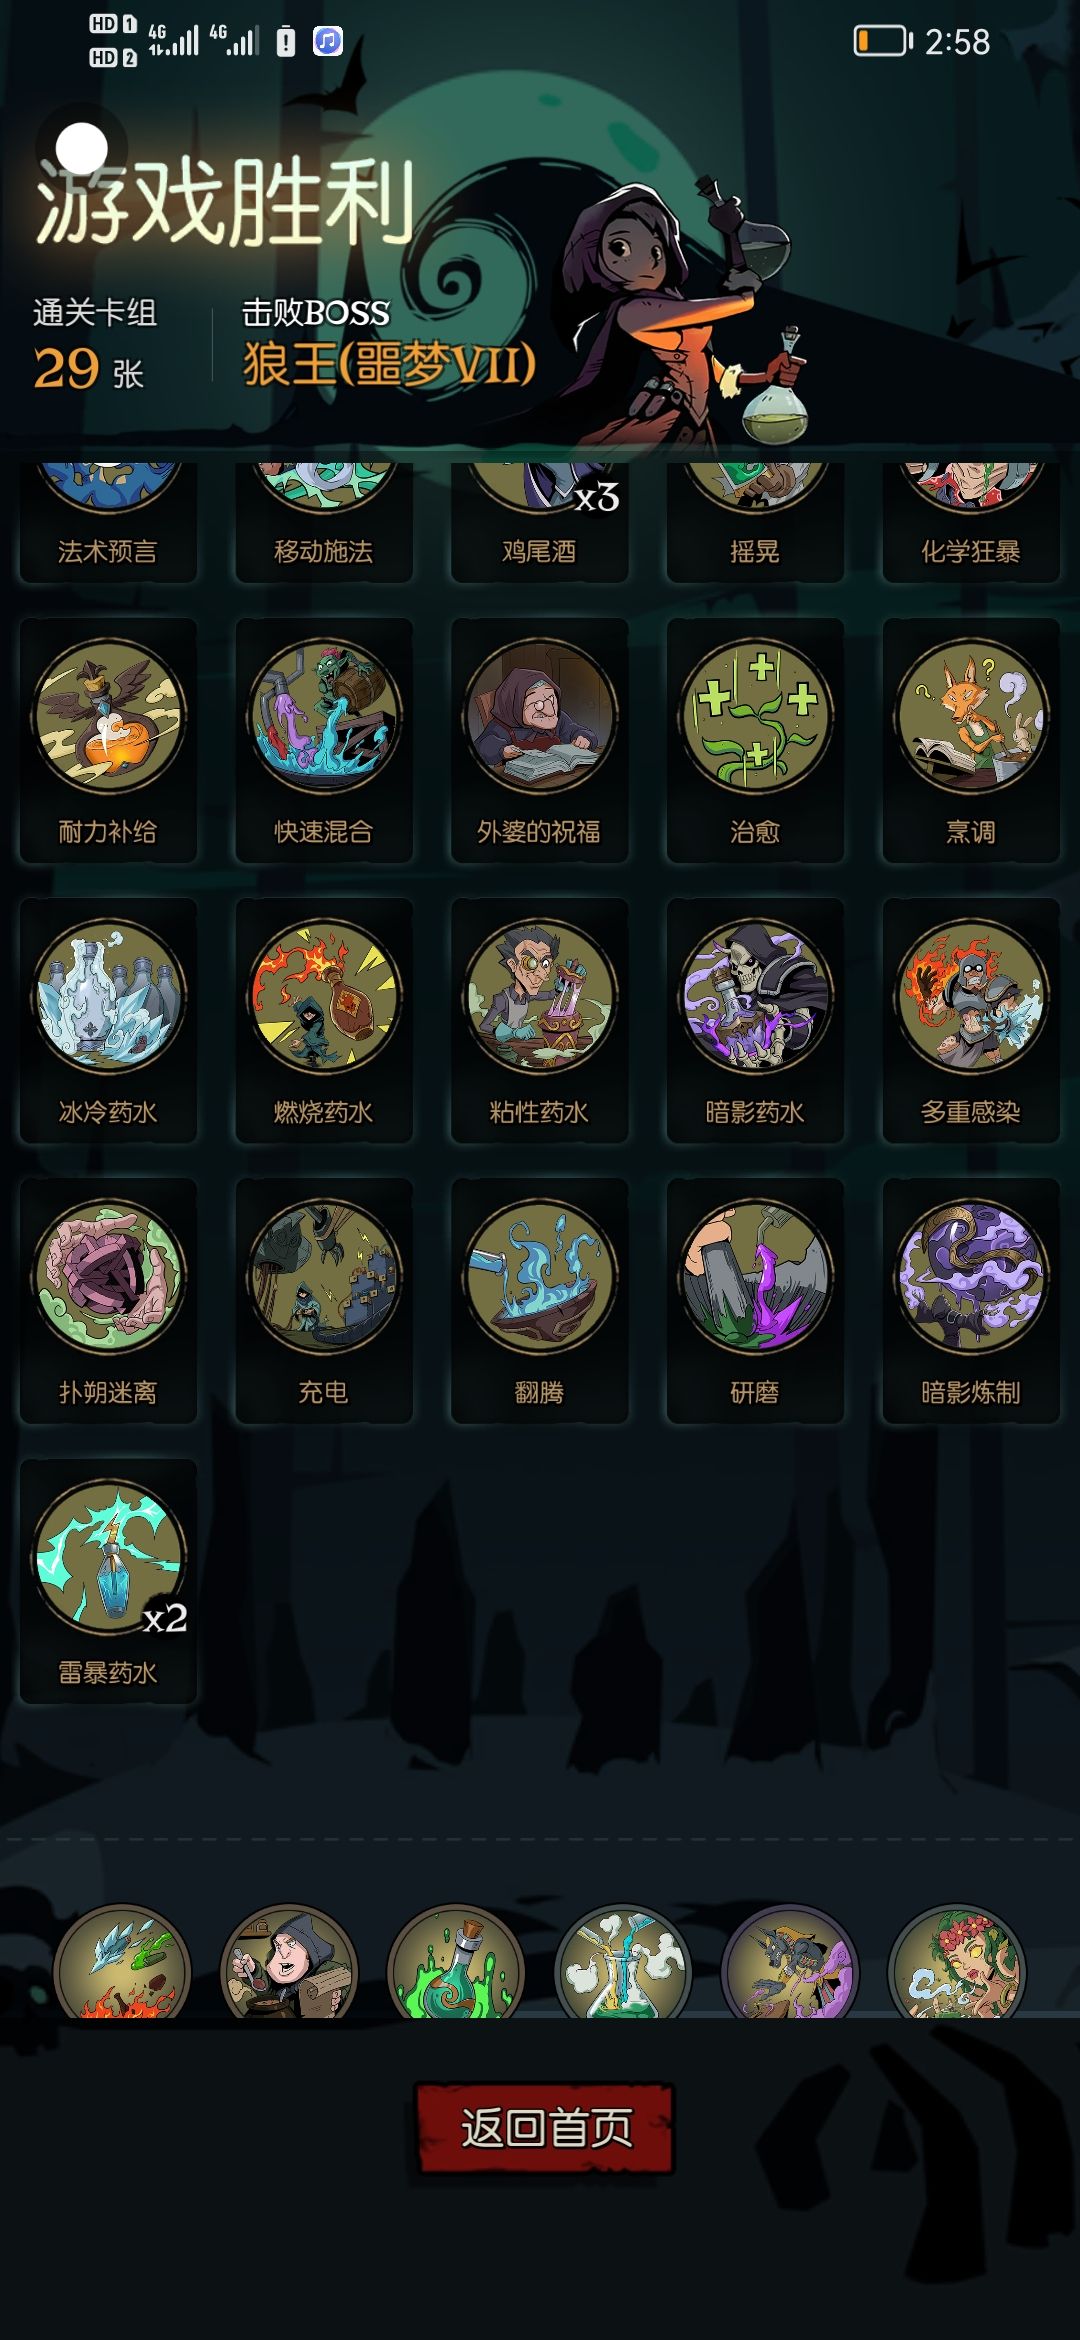This screenshot has height=2340, width=1080.
Task: Open the 暗影药水 skeleton card
Action: [x=755, y=1021]
